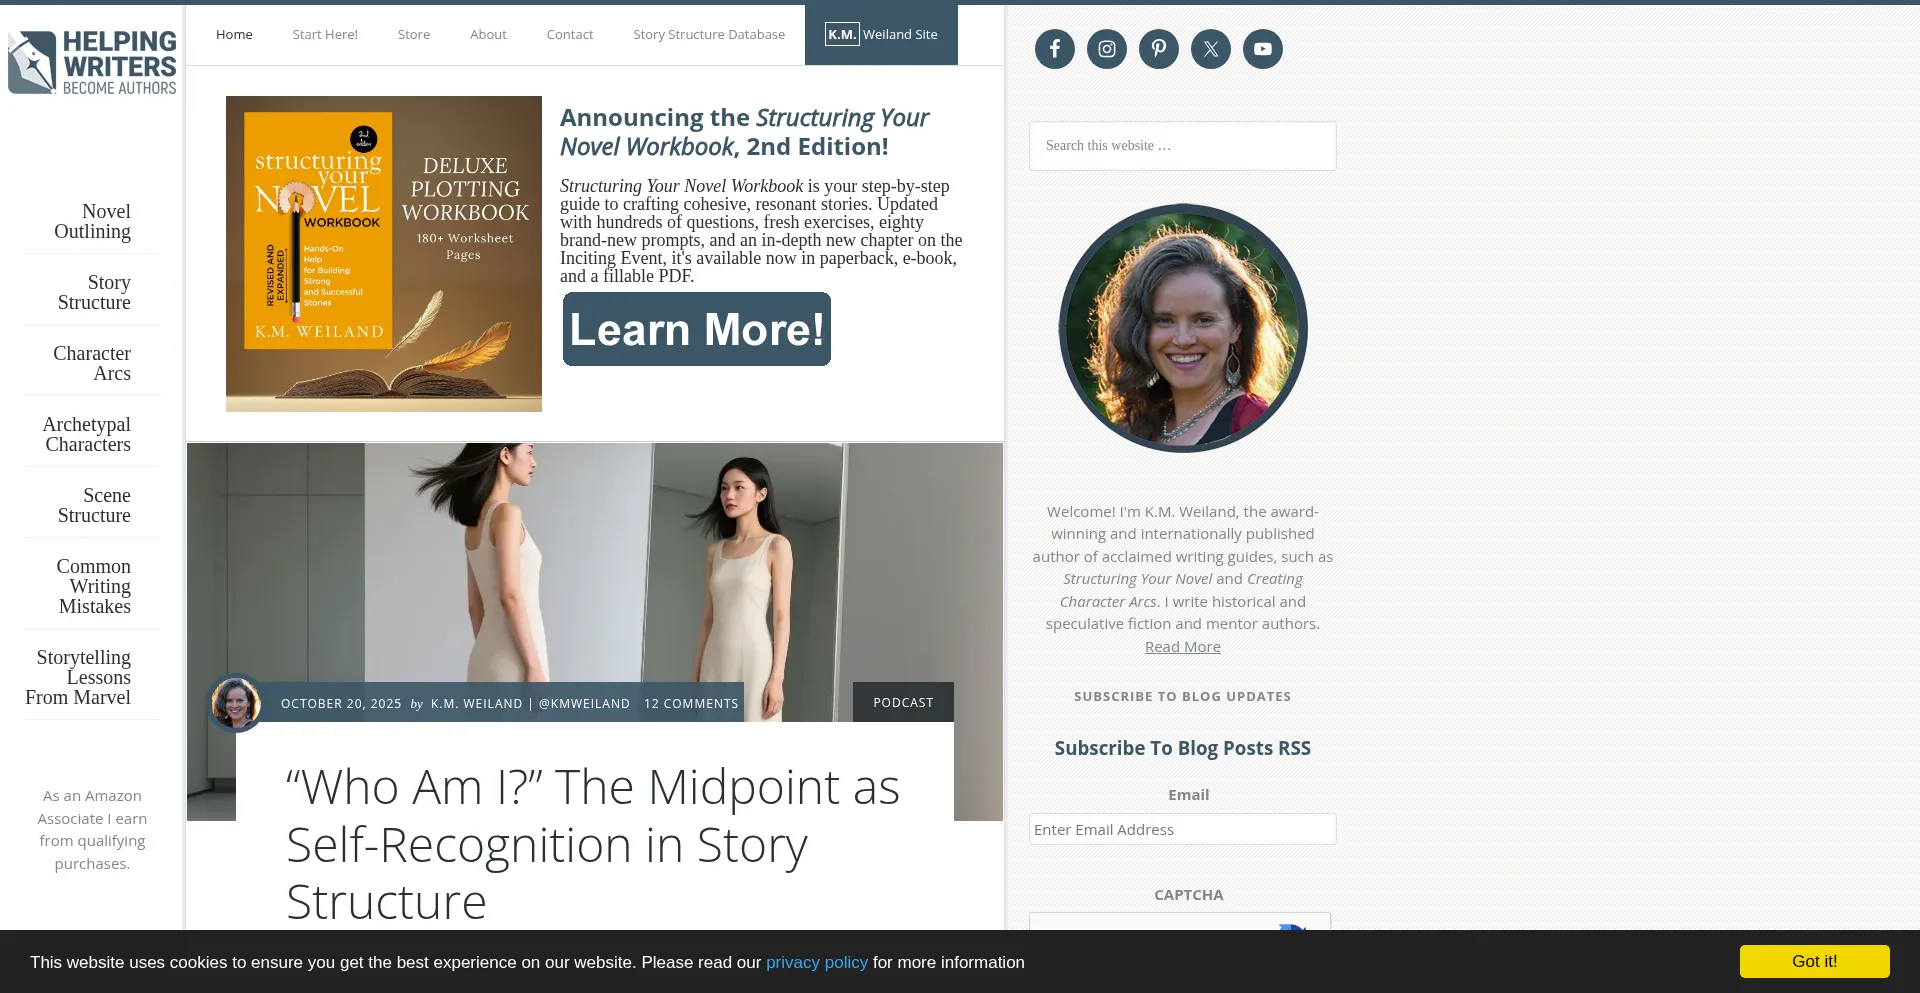The image size is (1920, 993).
Task: Open the 12 Comments link
Action: 691,703
